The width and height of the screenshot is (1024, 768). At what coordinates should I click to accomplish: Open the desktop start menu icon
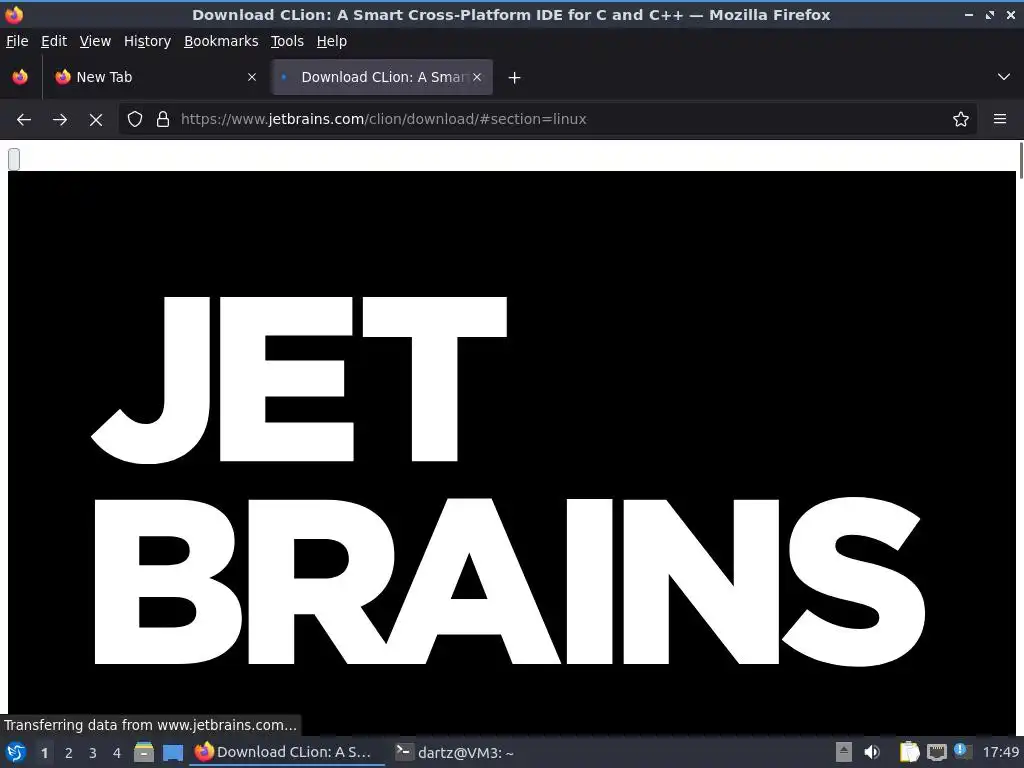coord(16,752)
